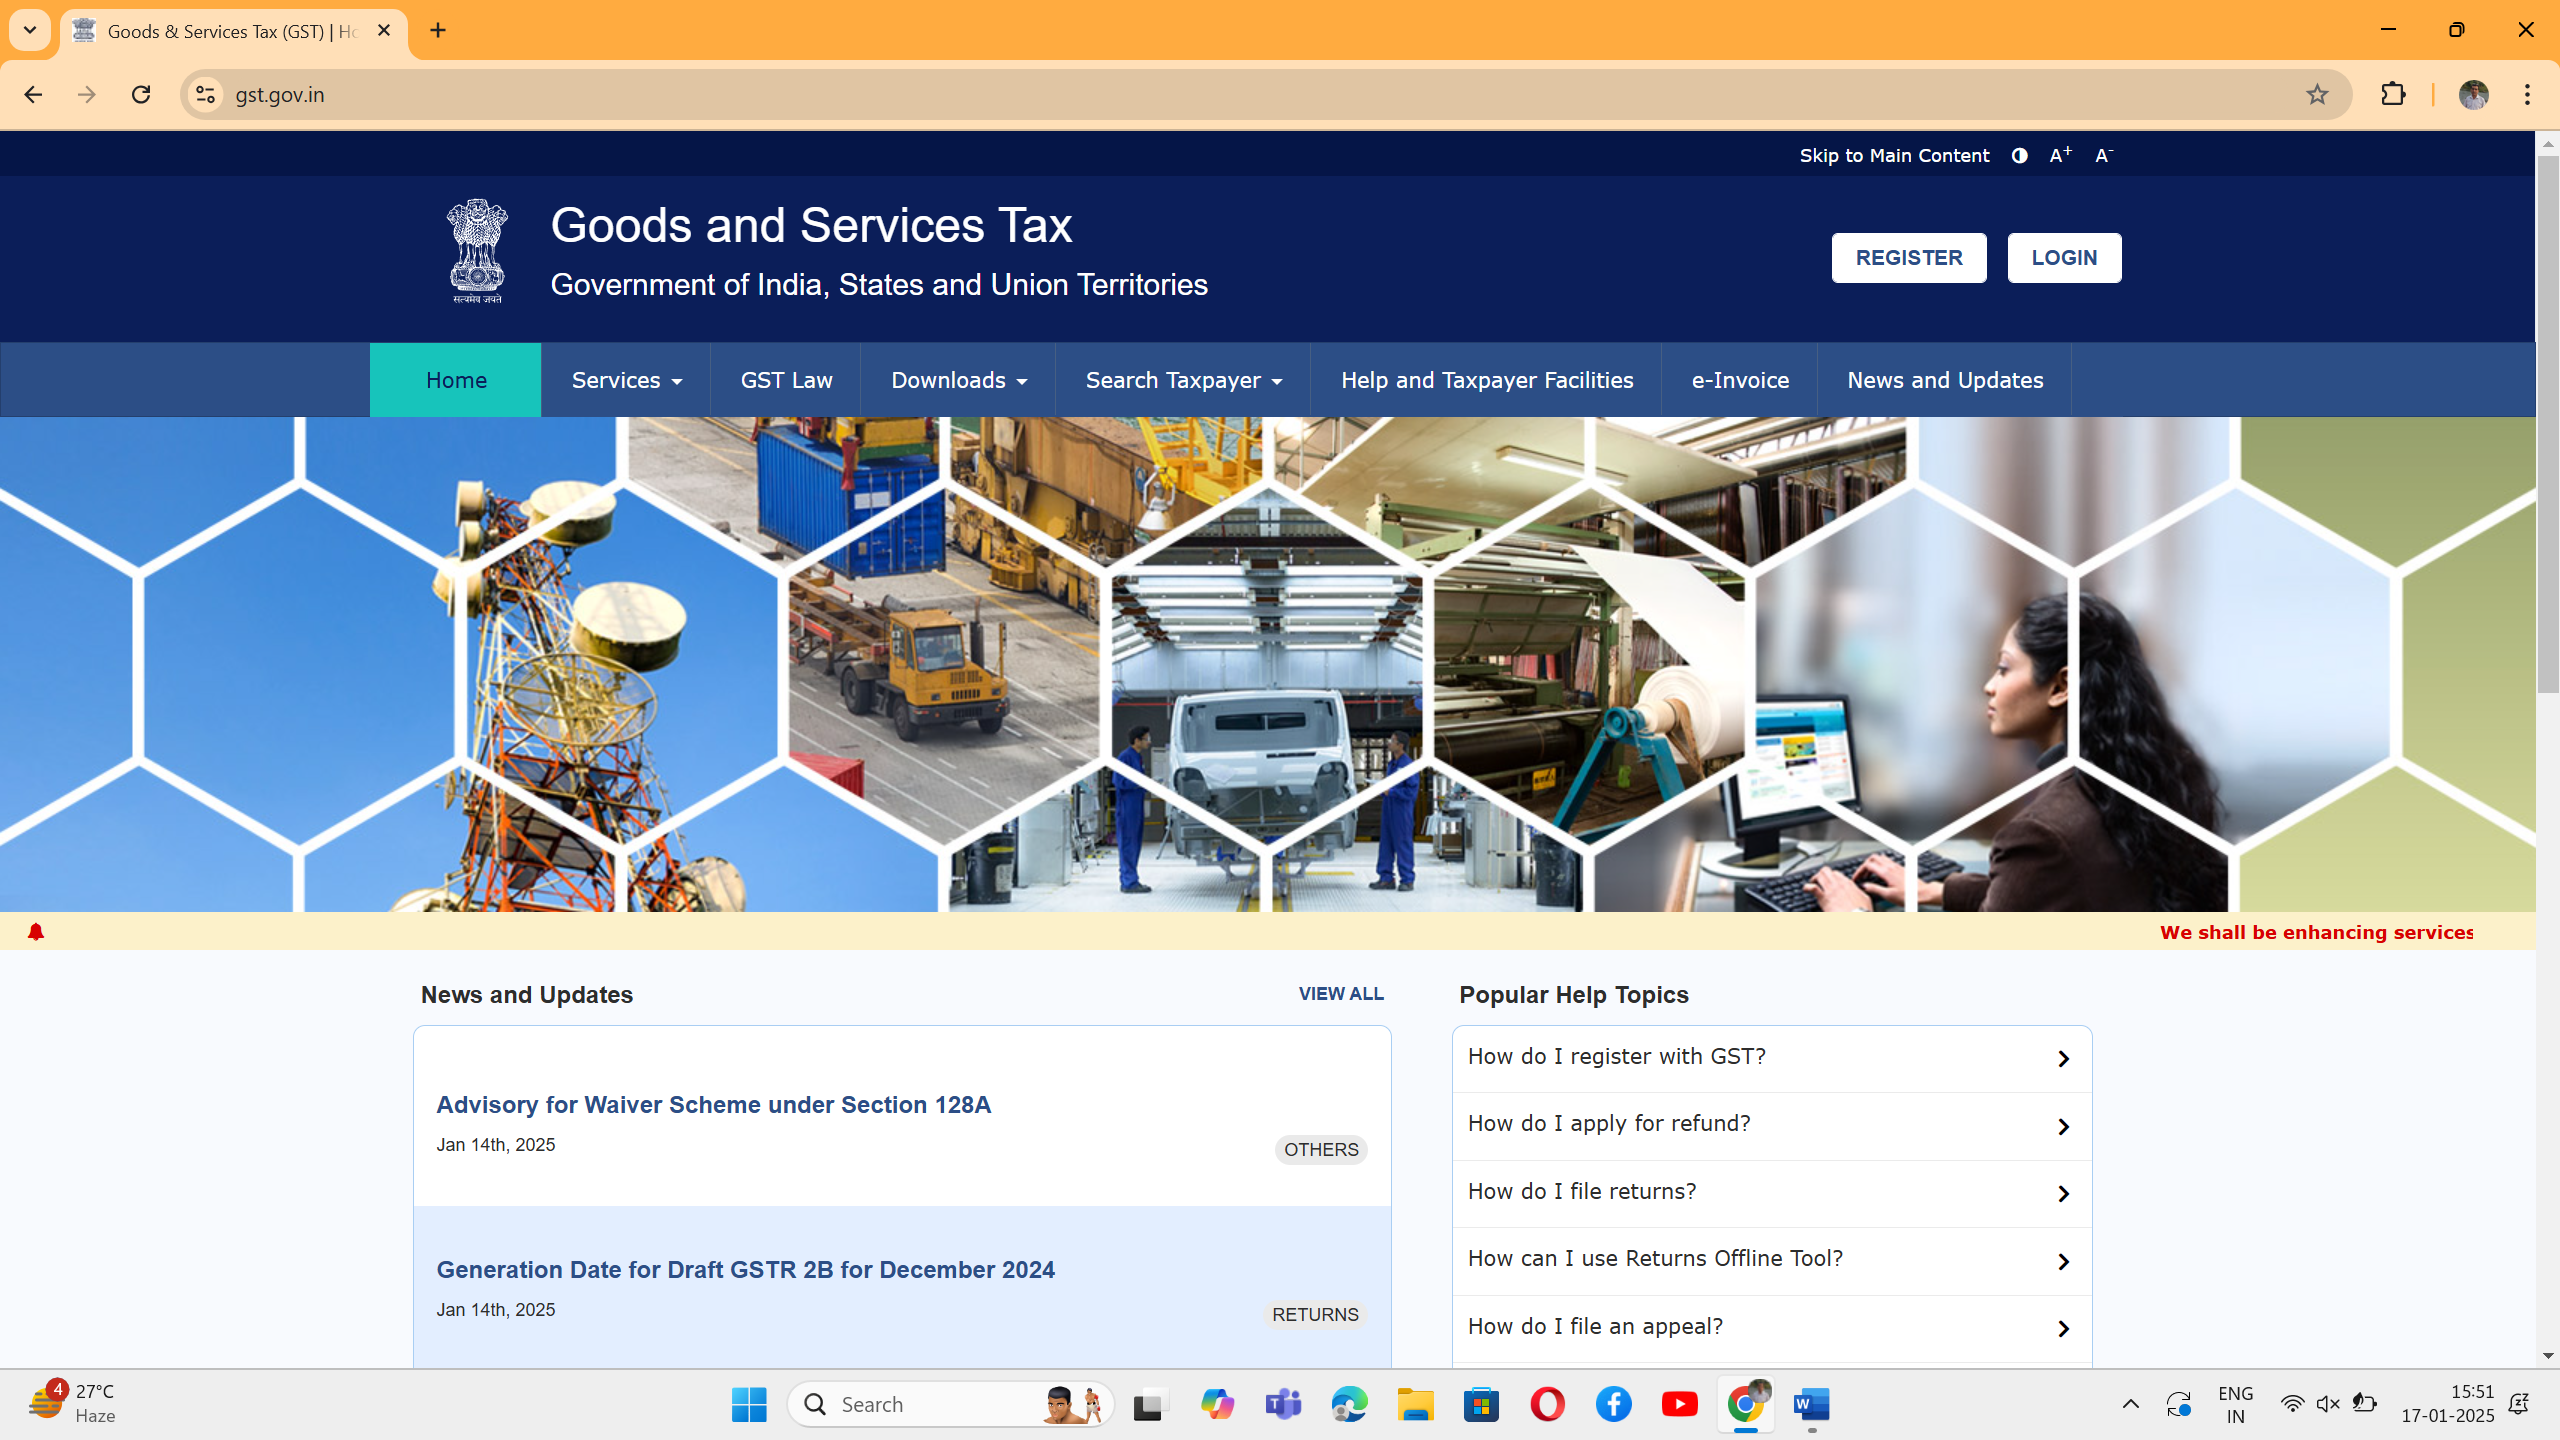Toggle the high contrast mode icon
The height and width of the screenshot is (1440, 2560).
click(x=2019, y=155)
